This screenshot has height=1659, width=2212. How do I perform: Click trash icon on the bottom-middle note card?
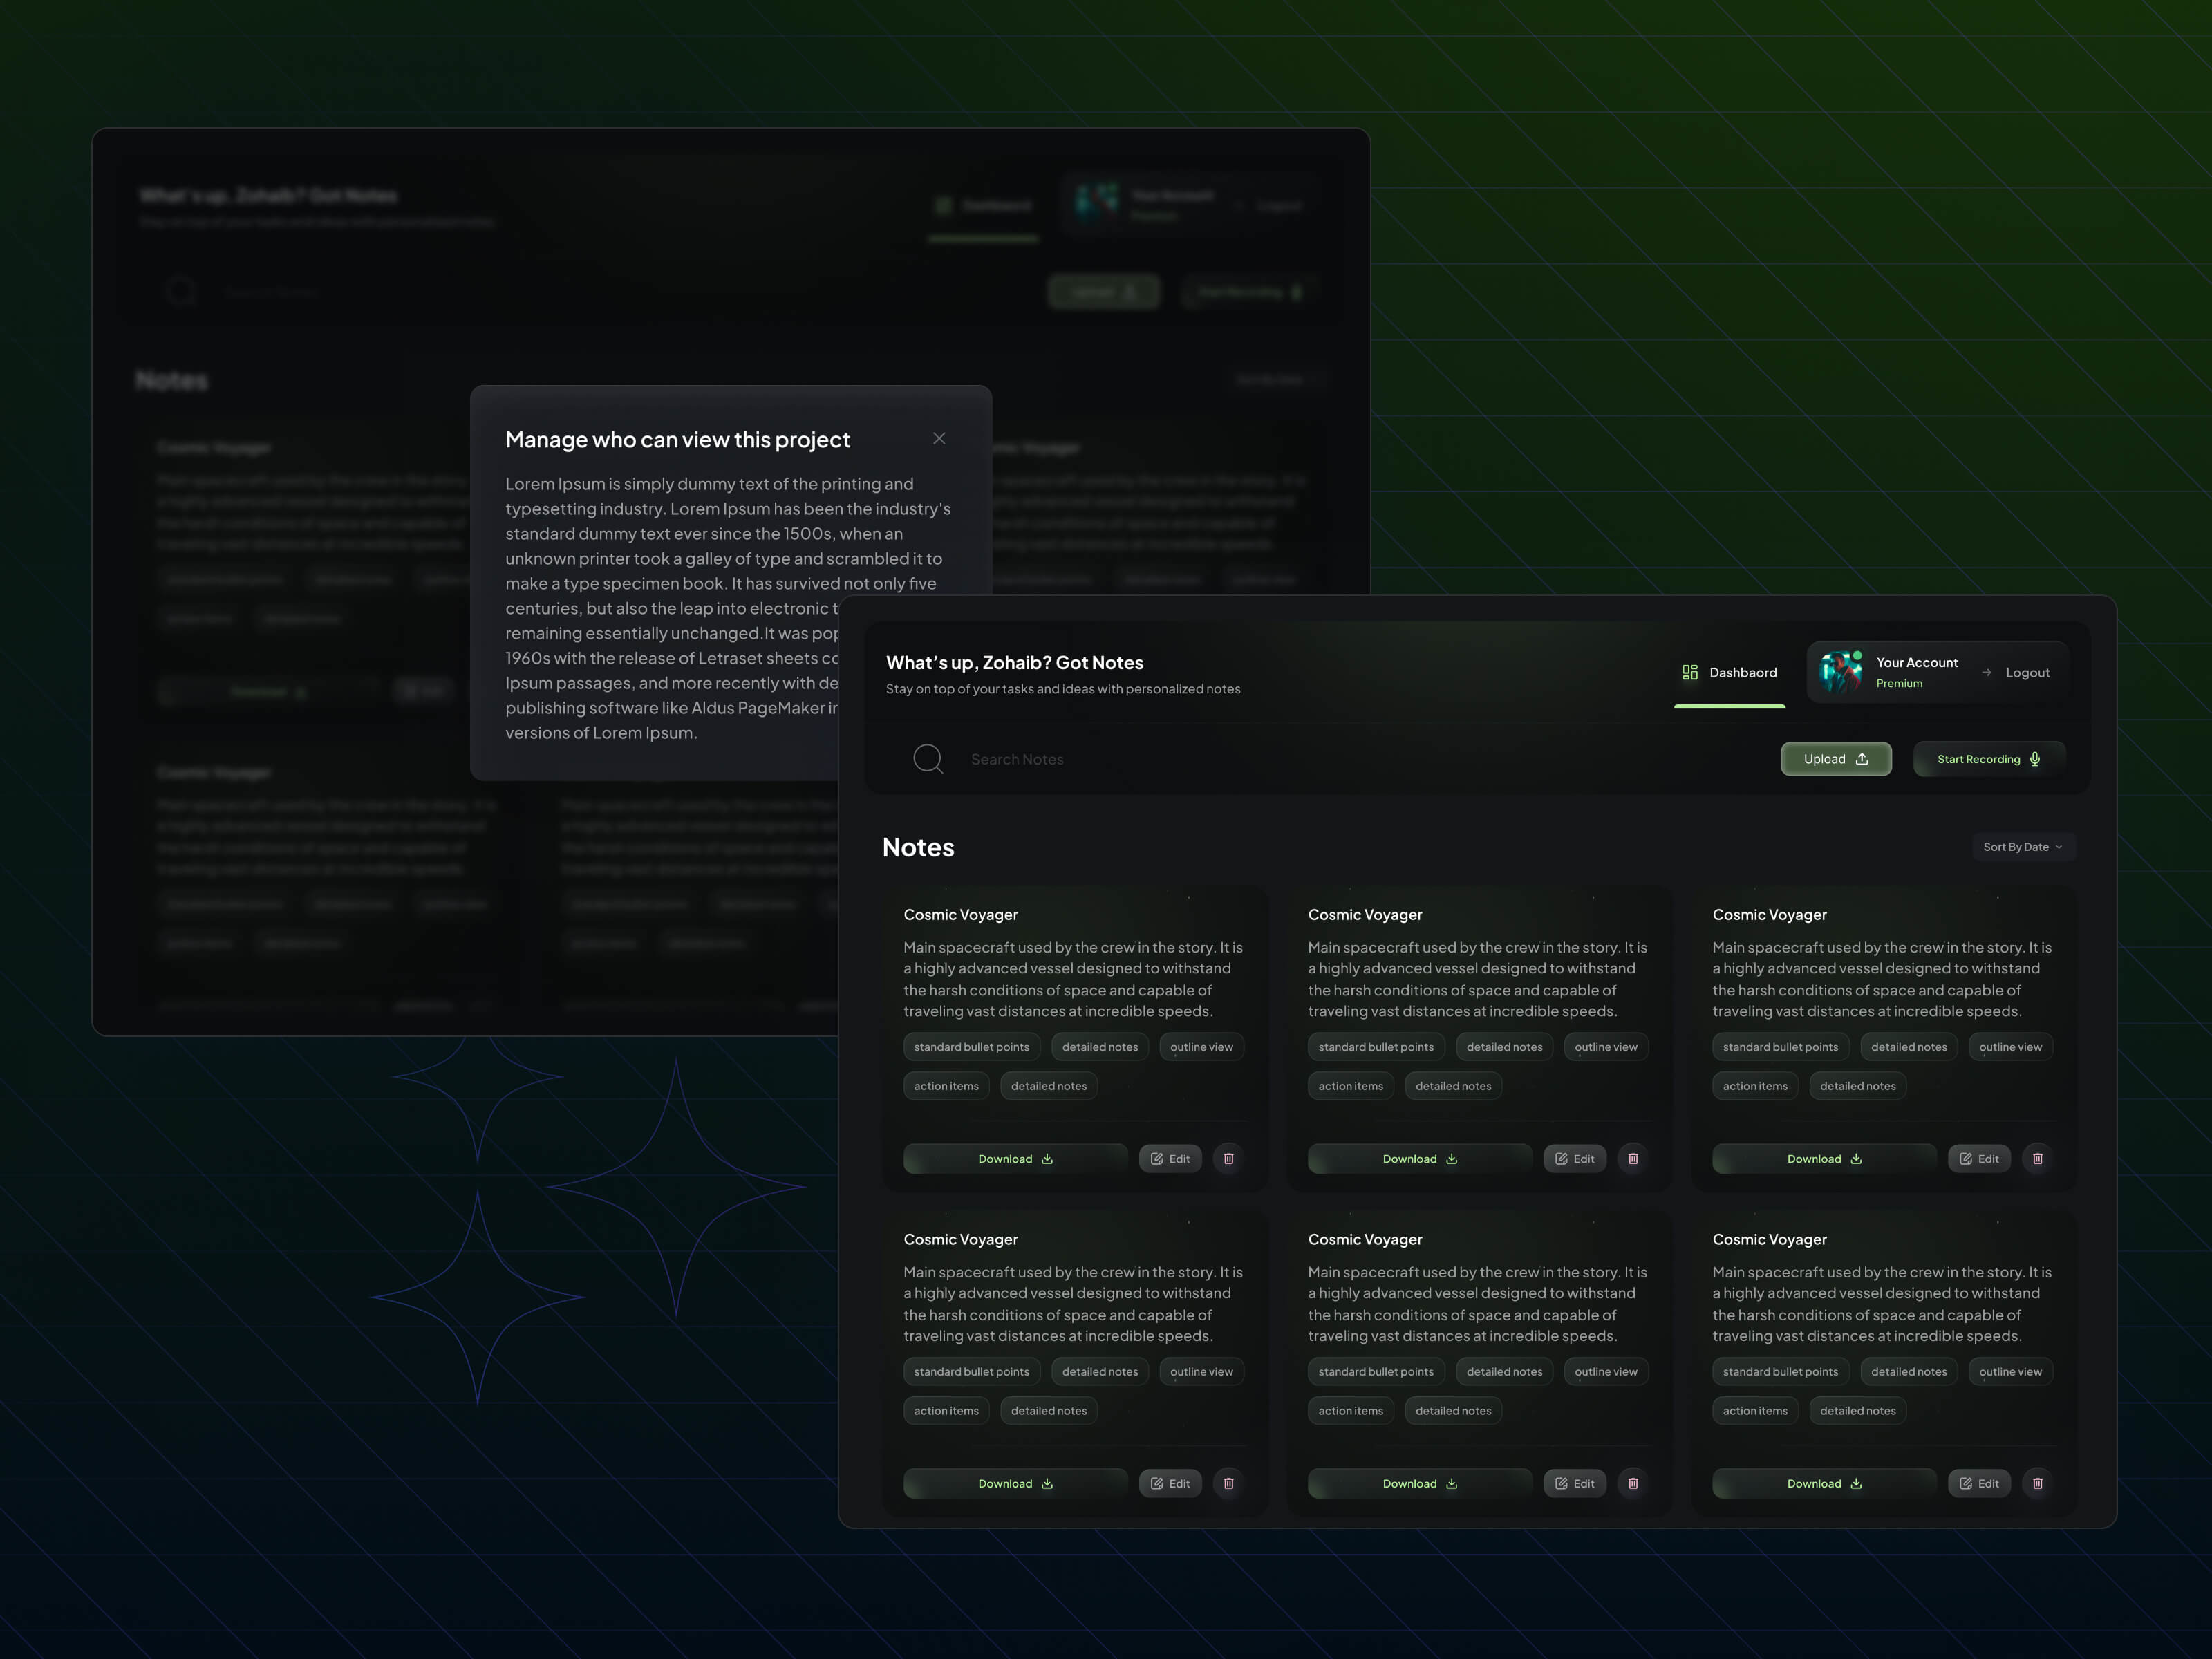[1633, 1483]
